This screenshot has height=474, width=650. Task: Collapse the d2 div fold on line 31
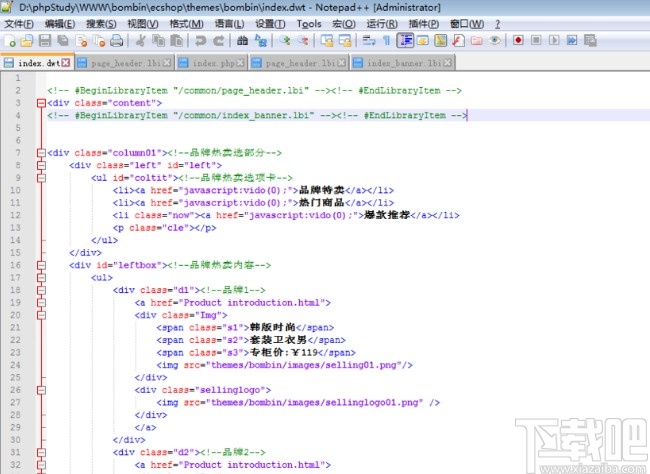[x=41, y=452]
